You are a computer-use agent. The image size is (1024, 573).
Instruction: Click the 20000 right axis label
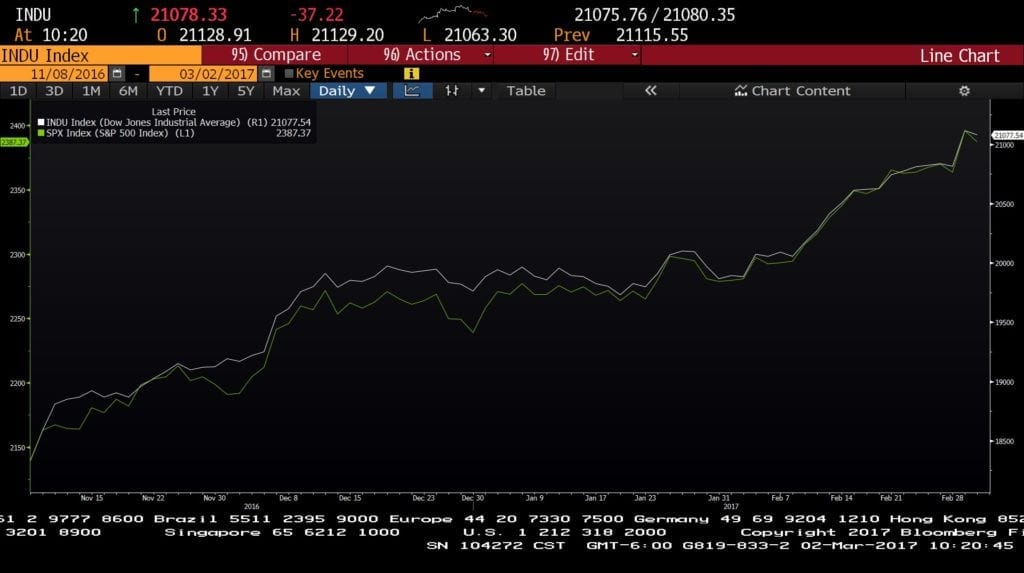point(1004,263)
